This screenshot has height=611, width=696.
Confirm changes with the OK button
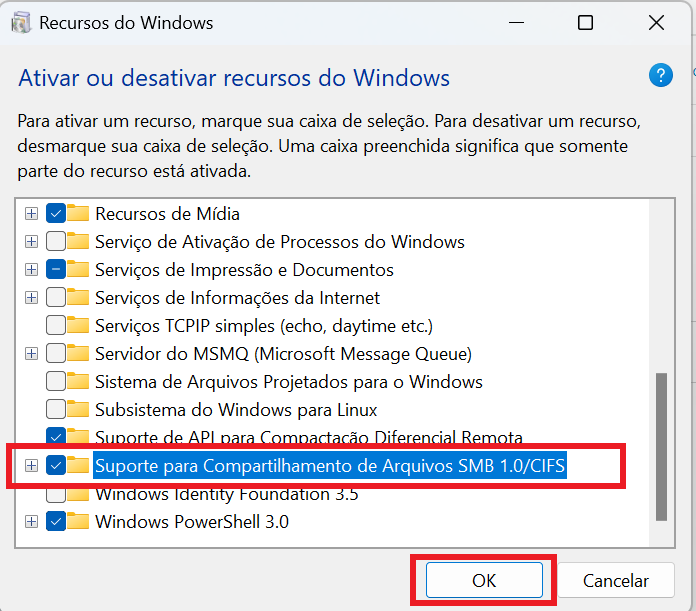coord(484,580)
